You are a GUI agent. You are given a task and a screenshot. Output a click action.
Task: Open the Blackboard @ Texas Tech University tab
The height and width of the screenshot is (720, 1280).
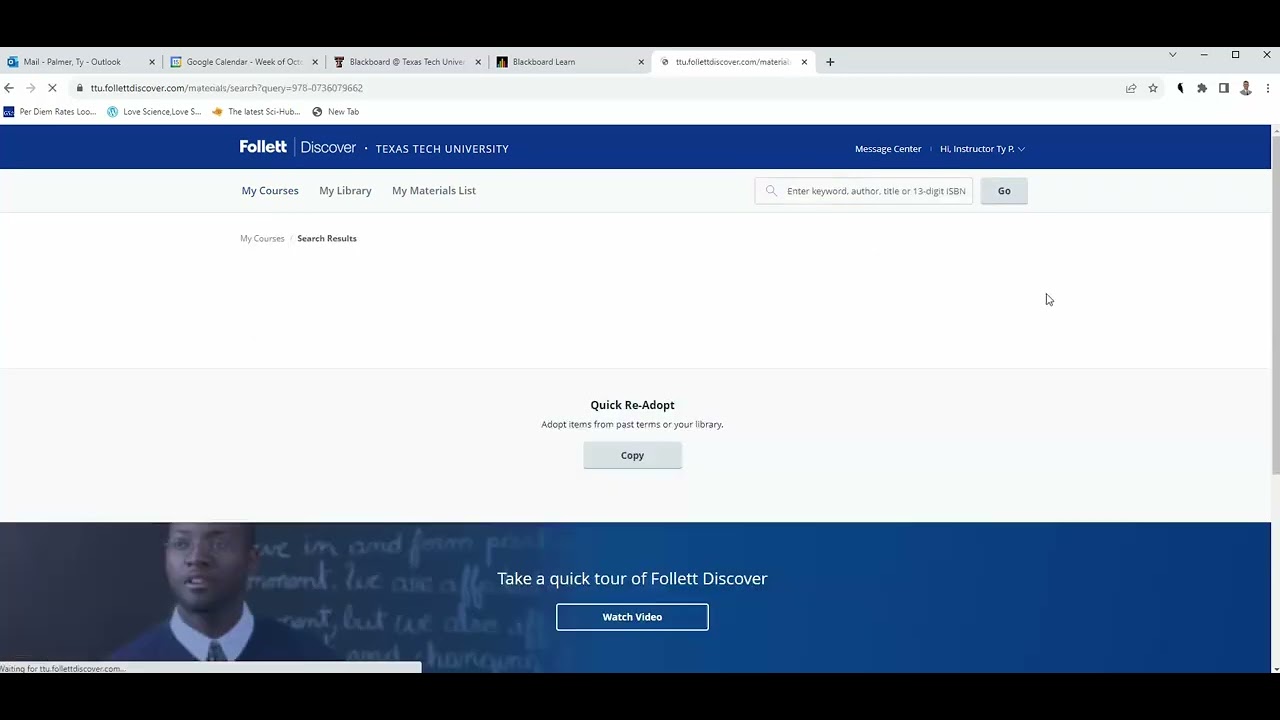click(x=407, y=62)
